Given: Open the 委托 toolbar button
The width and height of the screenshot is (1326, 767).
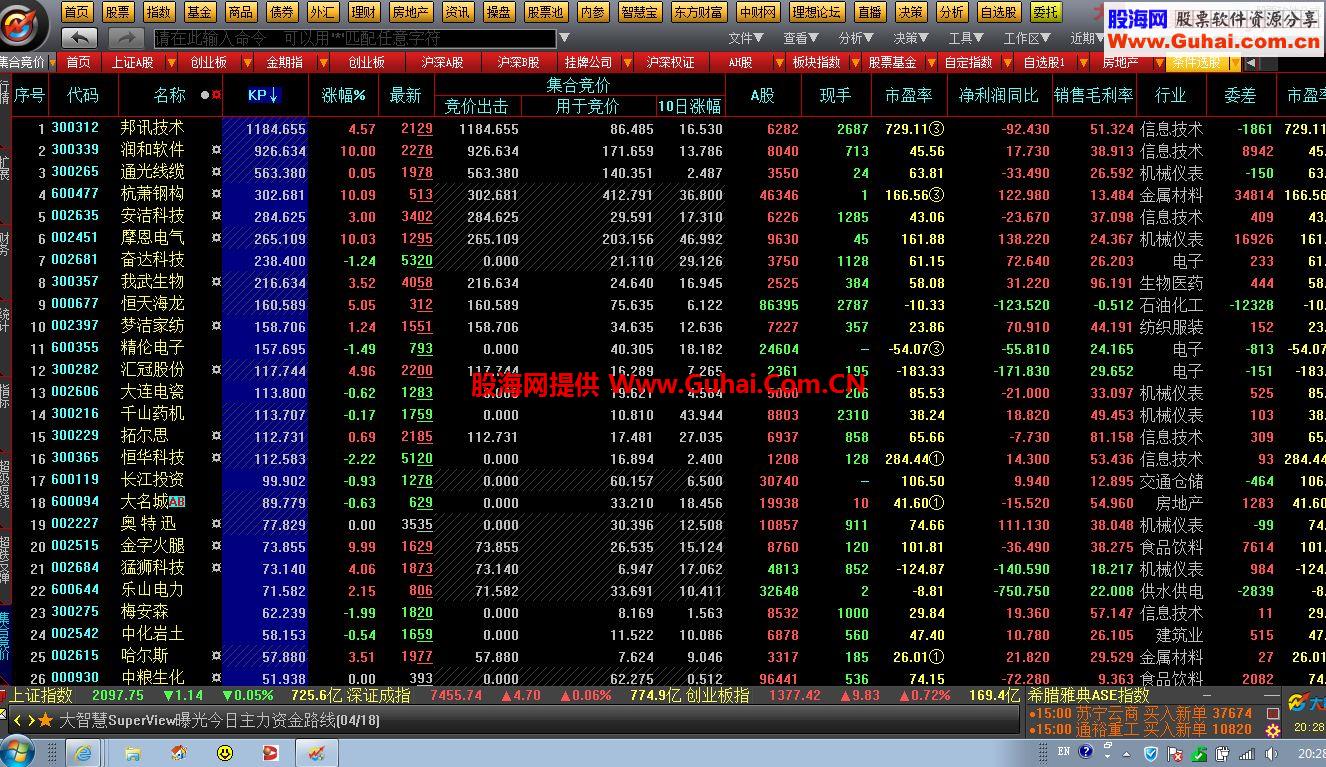Looking at the screenshot, I should [x=1045, y=12].
